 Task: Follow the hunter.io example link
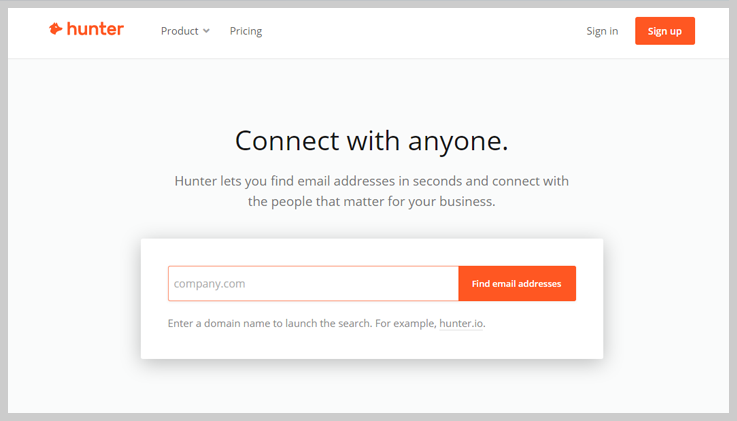tap(461, 323)
